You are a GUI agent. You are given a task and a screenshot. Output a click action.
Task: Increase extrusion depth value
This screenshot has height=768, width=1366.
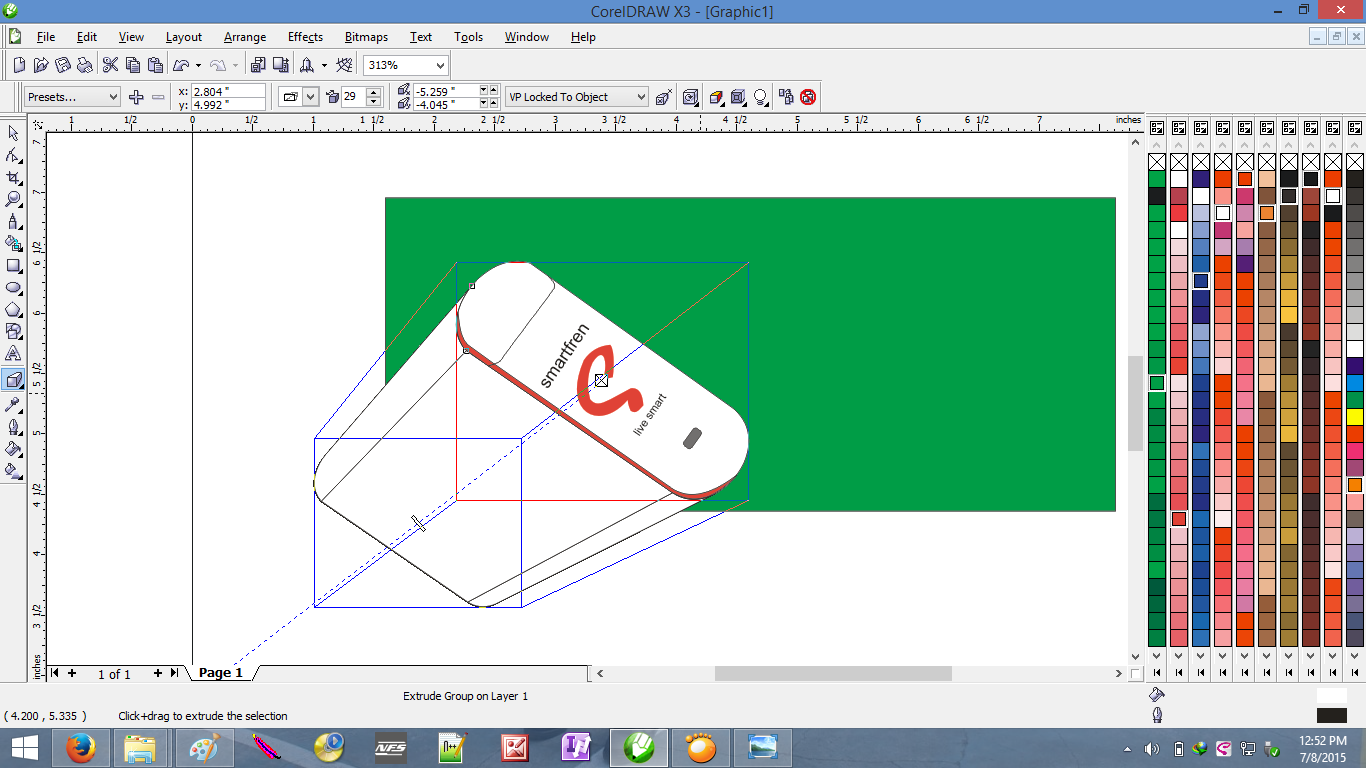coord(374,92)
